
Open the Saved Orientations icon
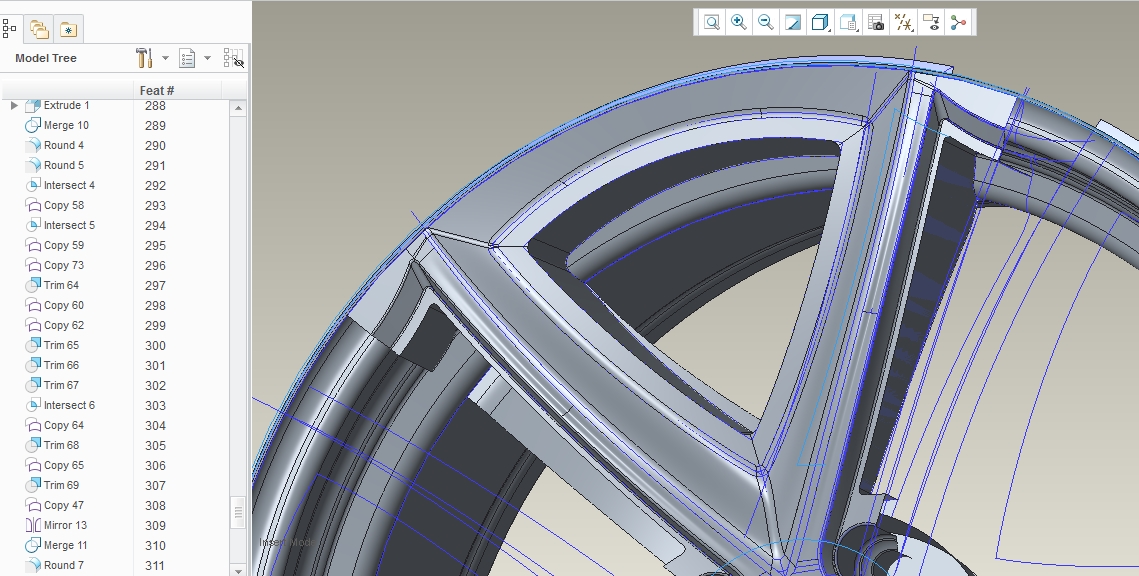point(848,23)
